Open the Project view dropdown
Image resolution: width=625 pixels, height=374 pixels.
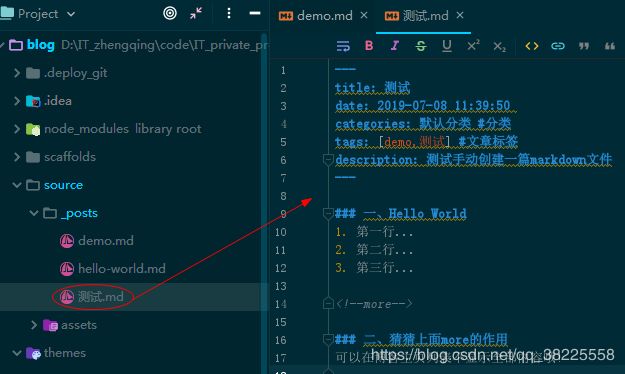click(x=71, y=14)
